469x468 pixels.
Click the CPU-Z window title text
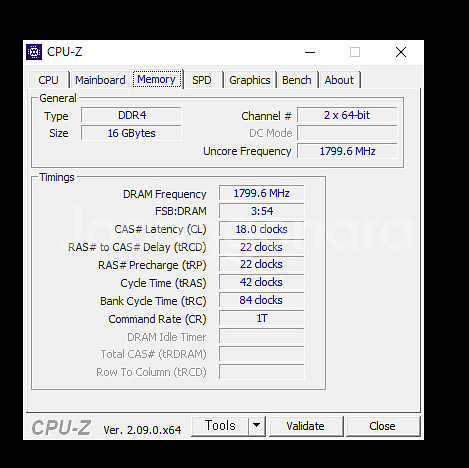[x=64, y=52]
